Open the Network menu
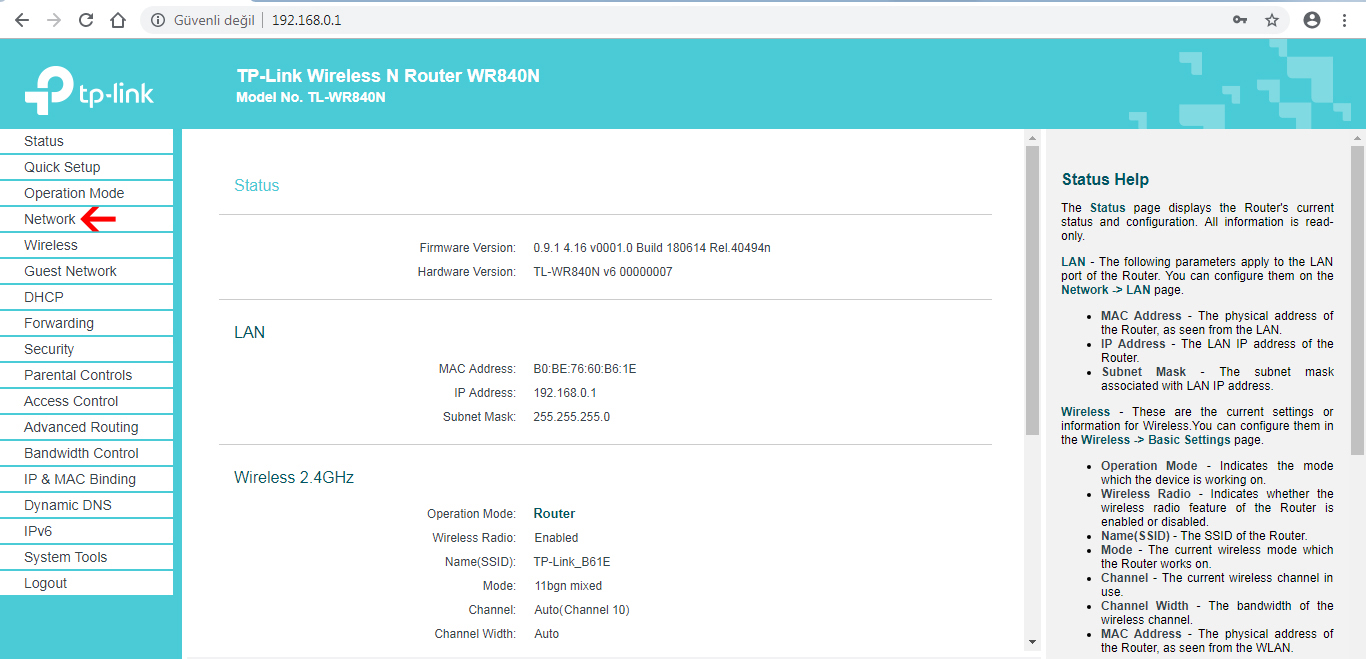1366x659 pixels. [87, 219]
